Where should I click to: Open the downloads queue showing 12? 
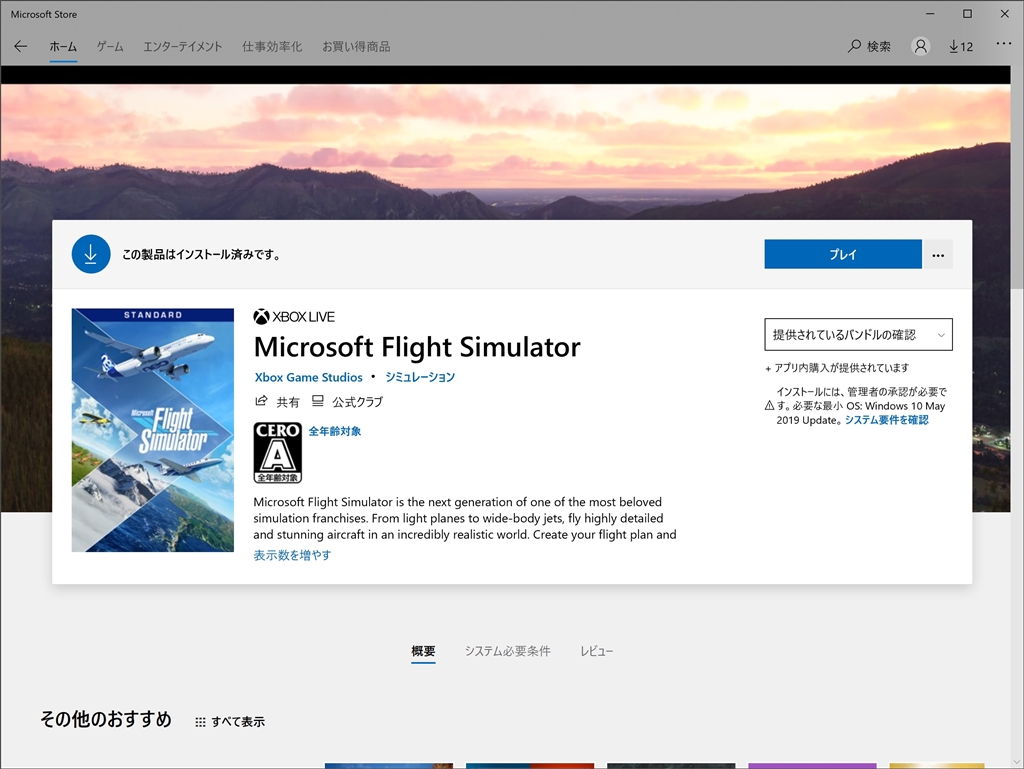961,46
